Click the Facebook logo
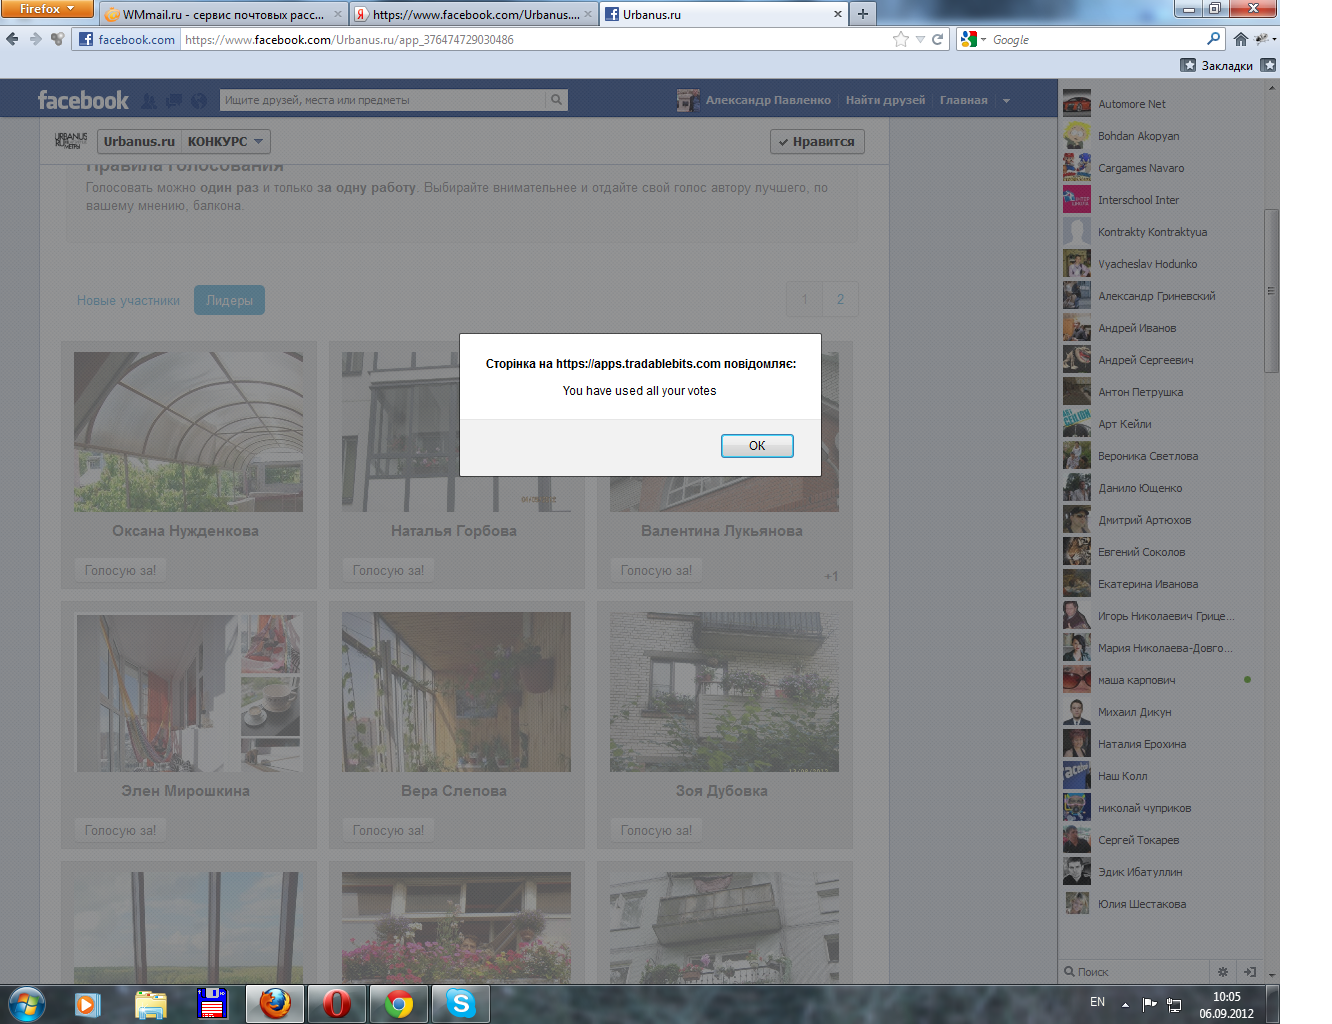The width and height of the screenshot is (1332, 1024). (x=83, y=100)
